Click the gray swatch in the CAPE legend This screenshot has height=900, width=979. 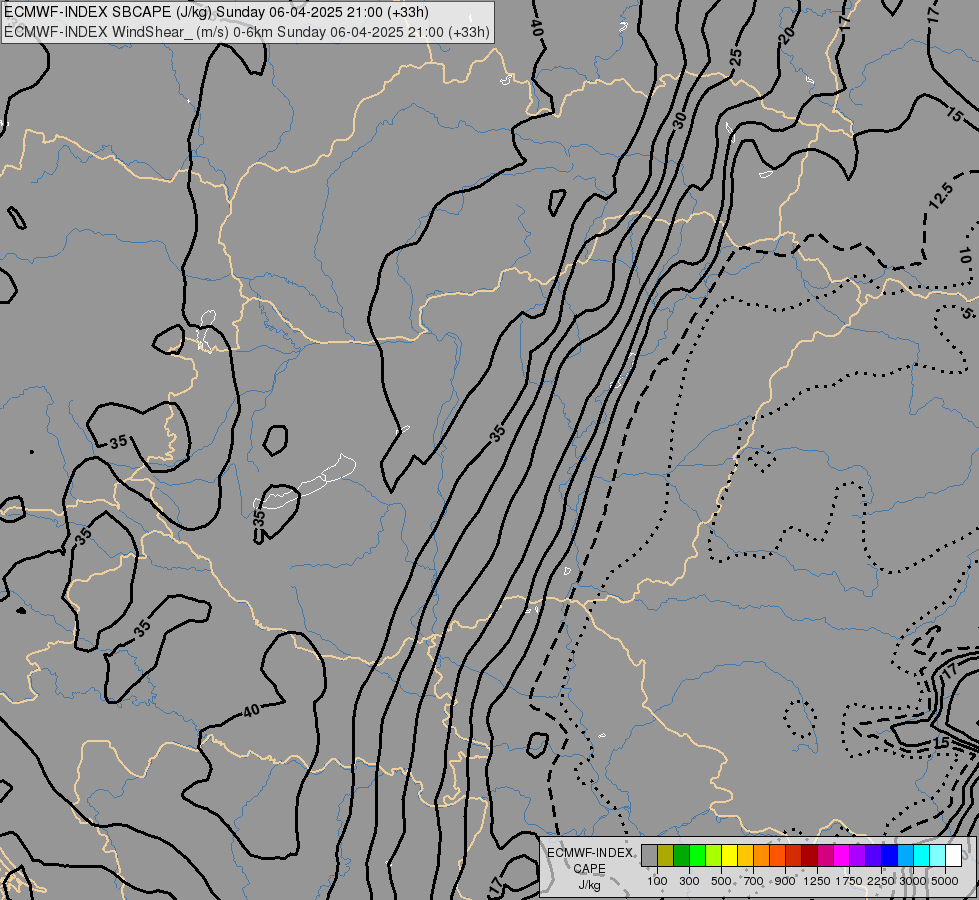pyautogui.click(x=649, y=856)
